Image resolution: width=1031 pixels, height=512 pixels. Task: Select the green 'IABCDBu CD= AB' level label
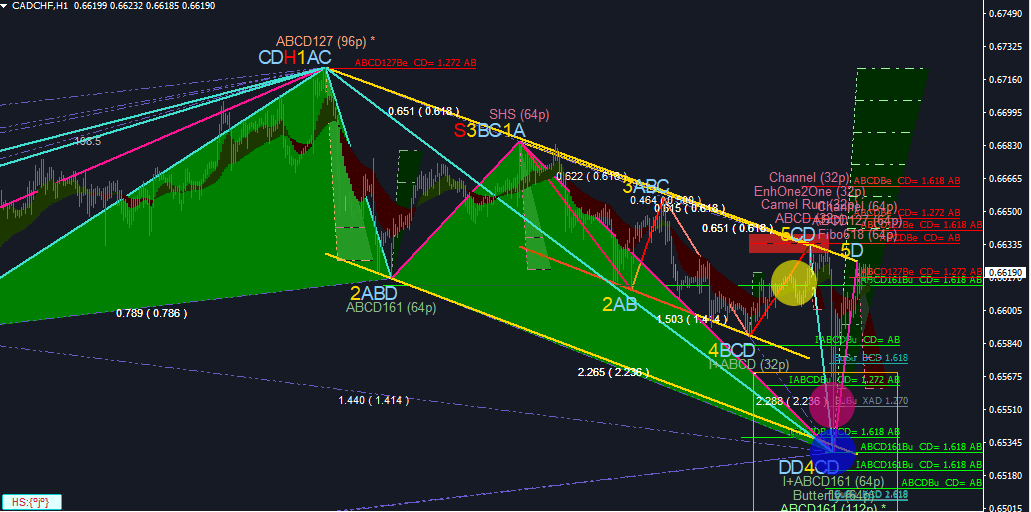[857, 340]
